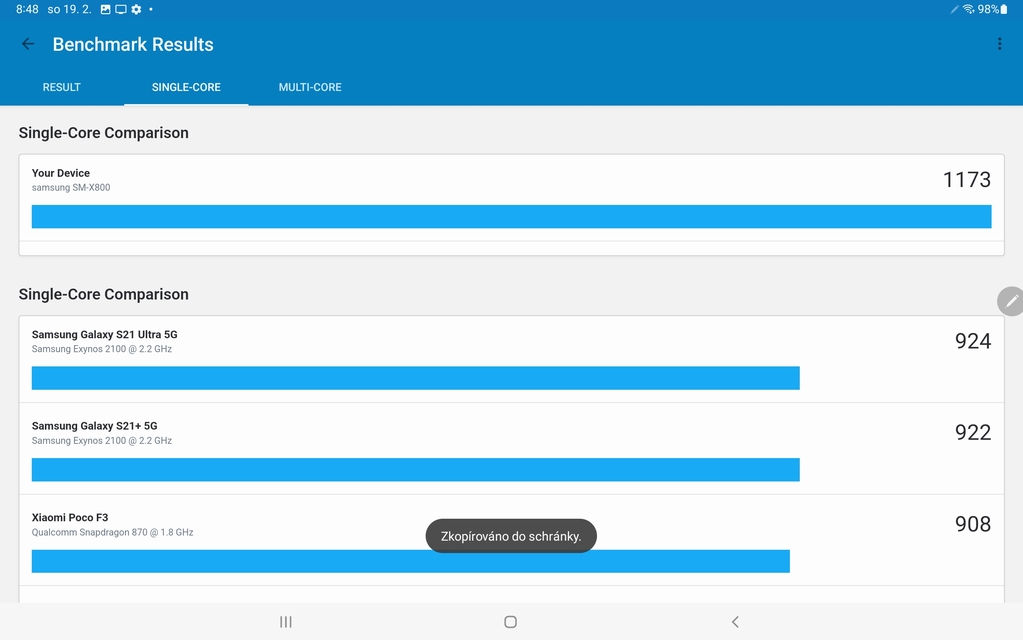1023x640 pixels.
Task: Tap the Your Device score bar
Action: (511, 216)
